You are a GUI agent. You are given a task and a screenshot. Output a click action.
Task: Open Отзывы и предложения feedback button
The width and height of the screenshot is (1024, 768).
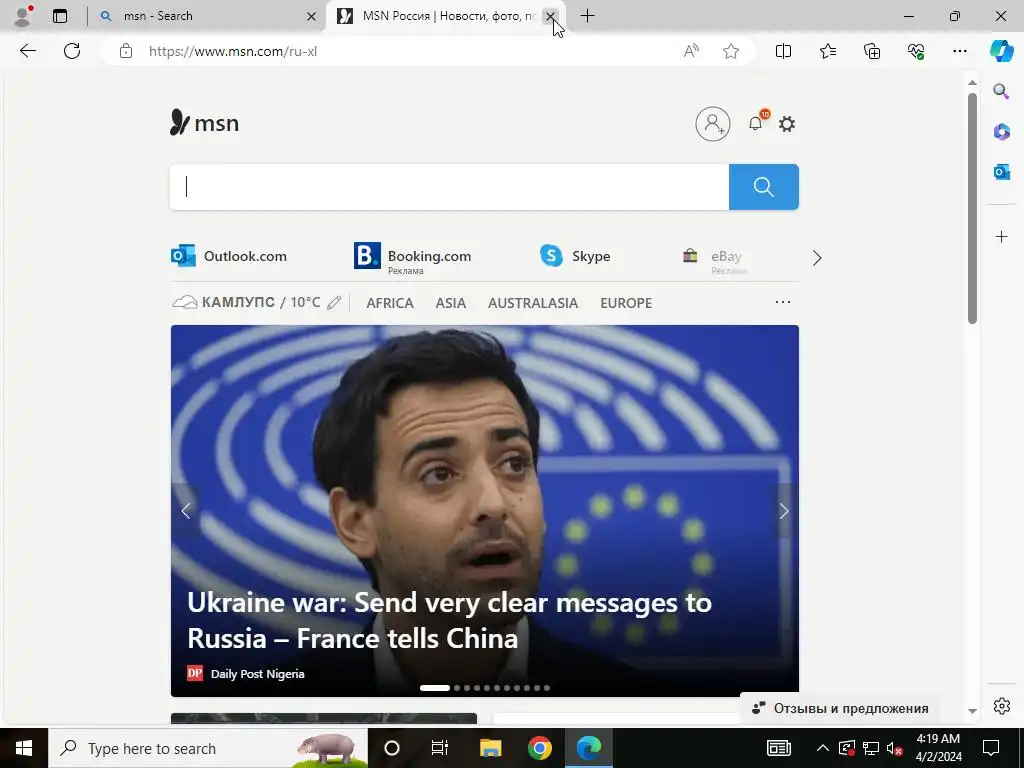point(840,708)
